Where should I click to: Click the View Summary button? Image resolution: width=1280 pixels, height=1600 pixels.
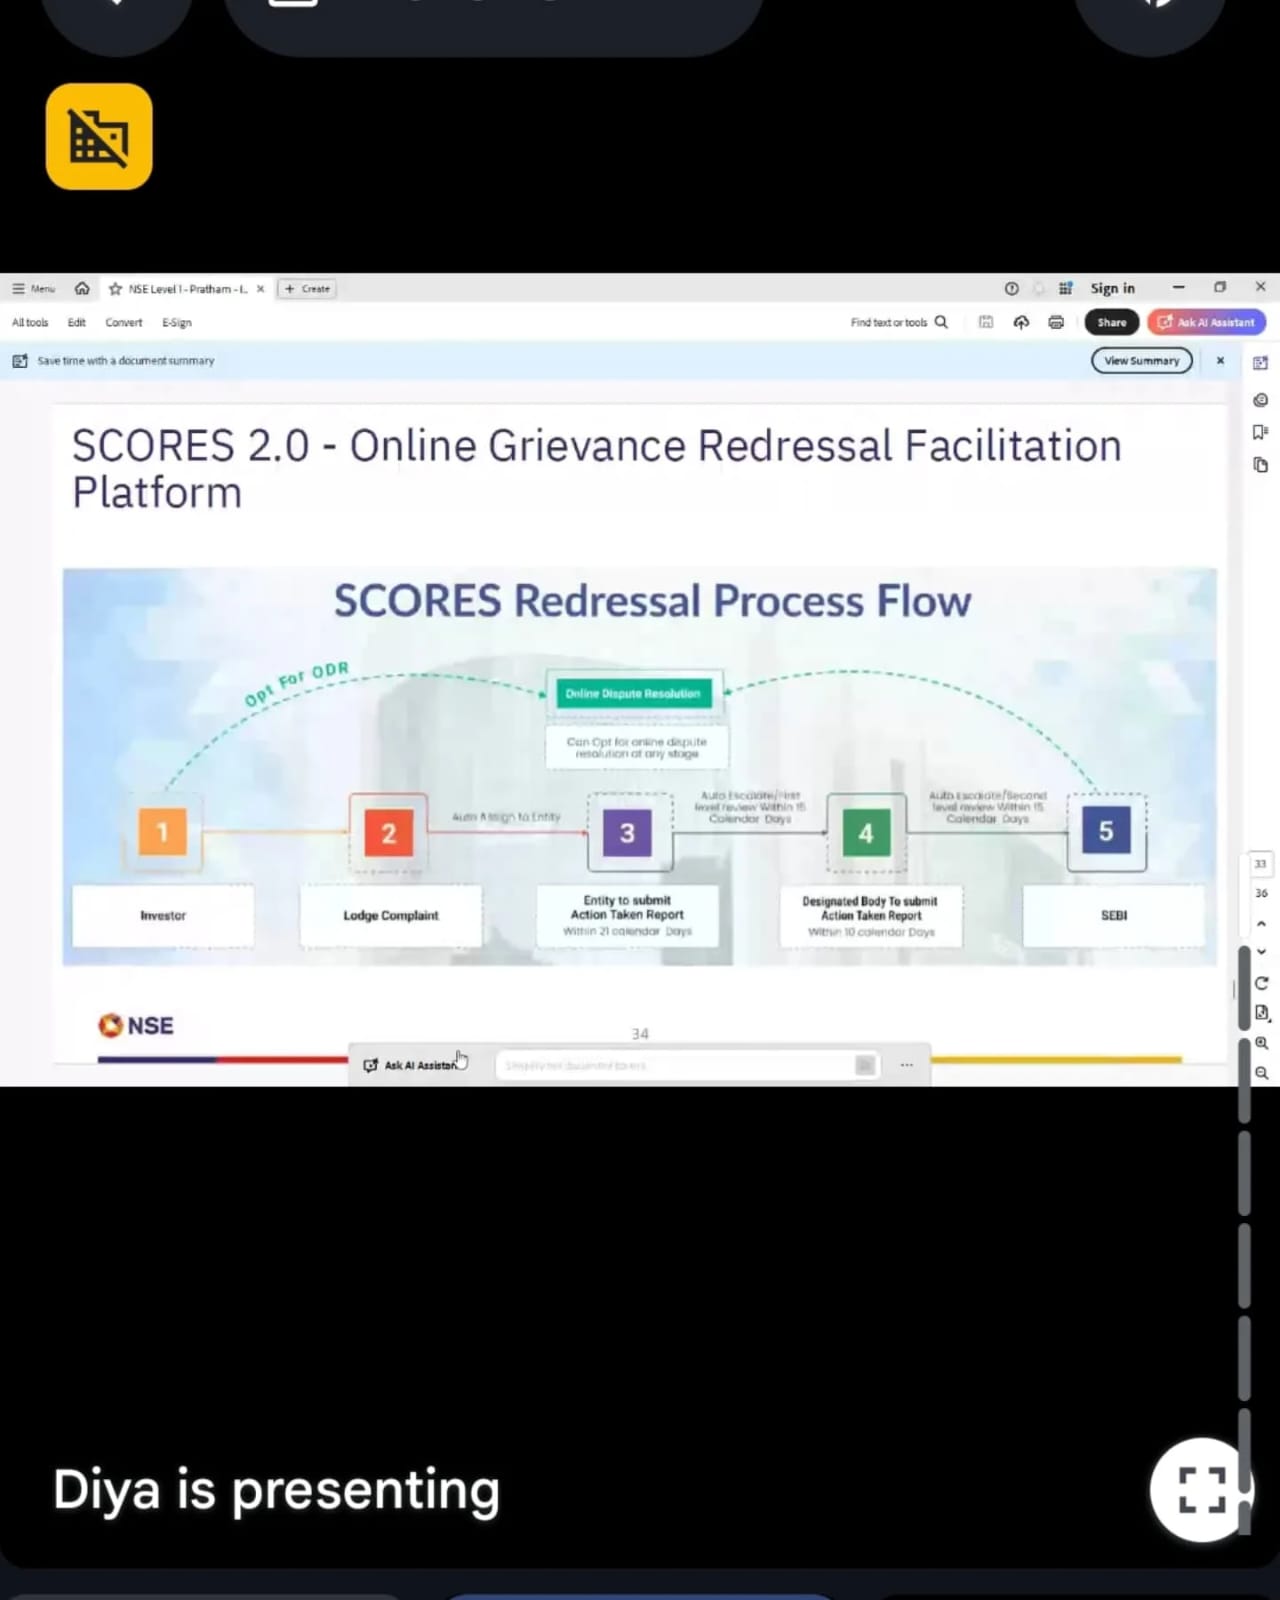pos(1142,361)
